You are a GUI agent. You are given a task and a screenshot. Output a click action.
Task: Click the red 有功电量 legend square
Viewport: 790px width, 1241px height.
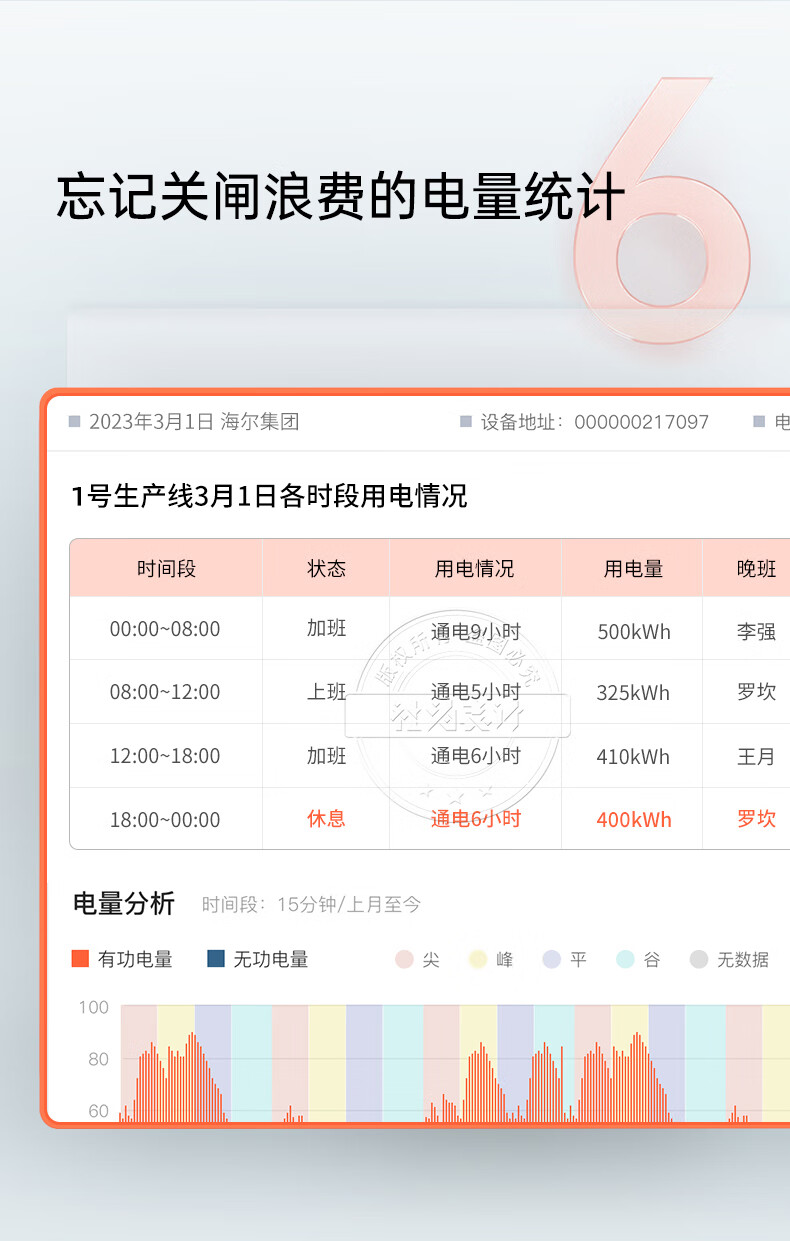pyautogui.click(x=80, y=959)
